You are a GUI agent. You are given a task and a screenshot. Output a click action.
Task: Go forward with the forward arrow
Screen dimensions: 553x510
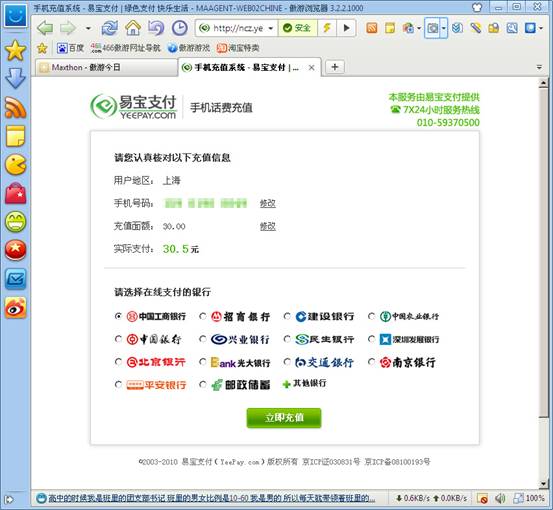click(68, 28)
